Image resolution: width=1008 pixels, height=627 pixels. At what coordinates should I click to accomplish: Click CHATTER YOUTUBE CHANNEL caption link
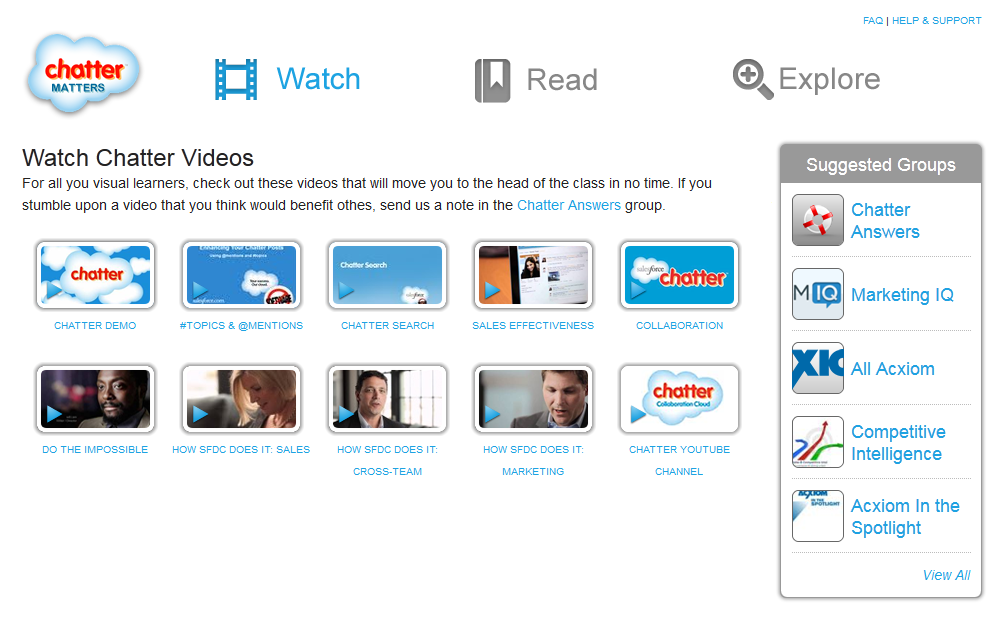click(x=679, y=460)
